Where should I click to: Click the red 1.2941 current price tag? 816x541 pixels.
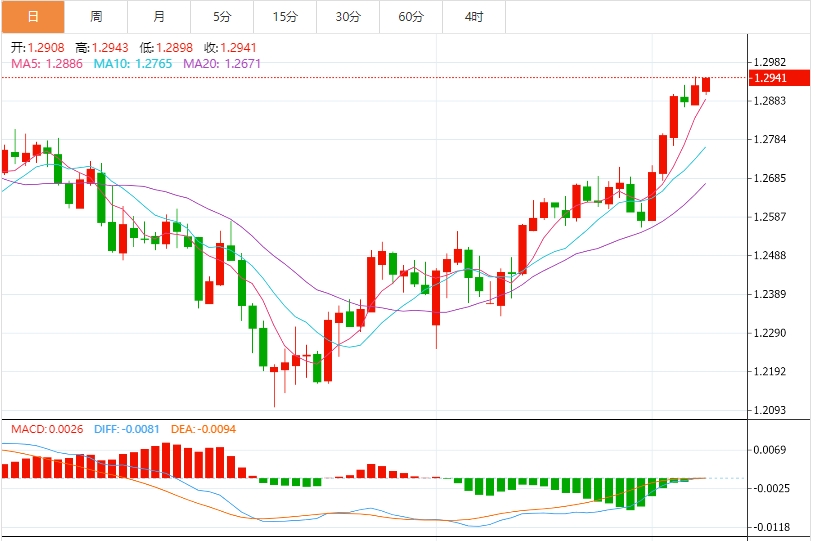click(779, 78)
